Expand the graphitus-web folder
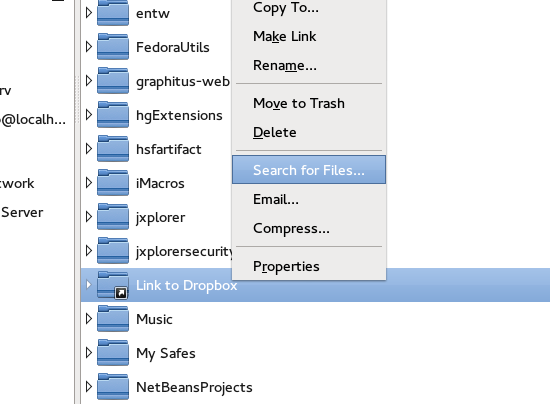This screenshot has width=550, height=404. [89, 81]
